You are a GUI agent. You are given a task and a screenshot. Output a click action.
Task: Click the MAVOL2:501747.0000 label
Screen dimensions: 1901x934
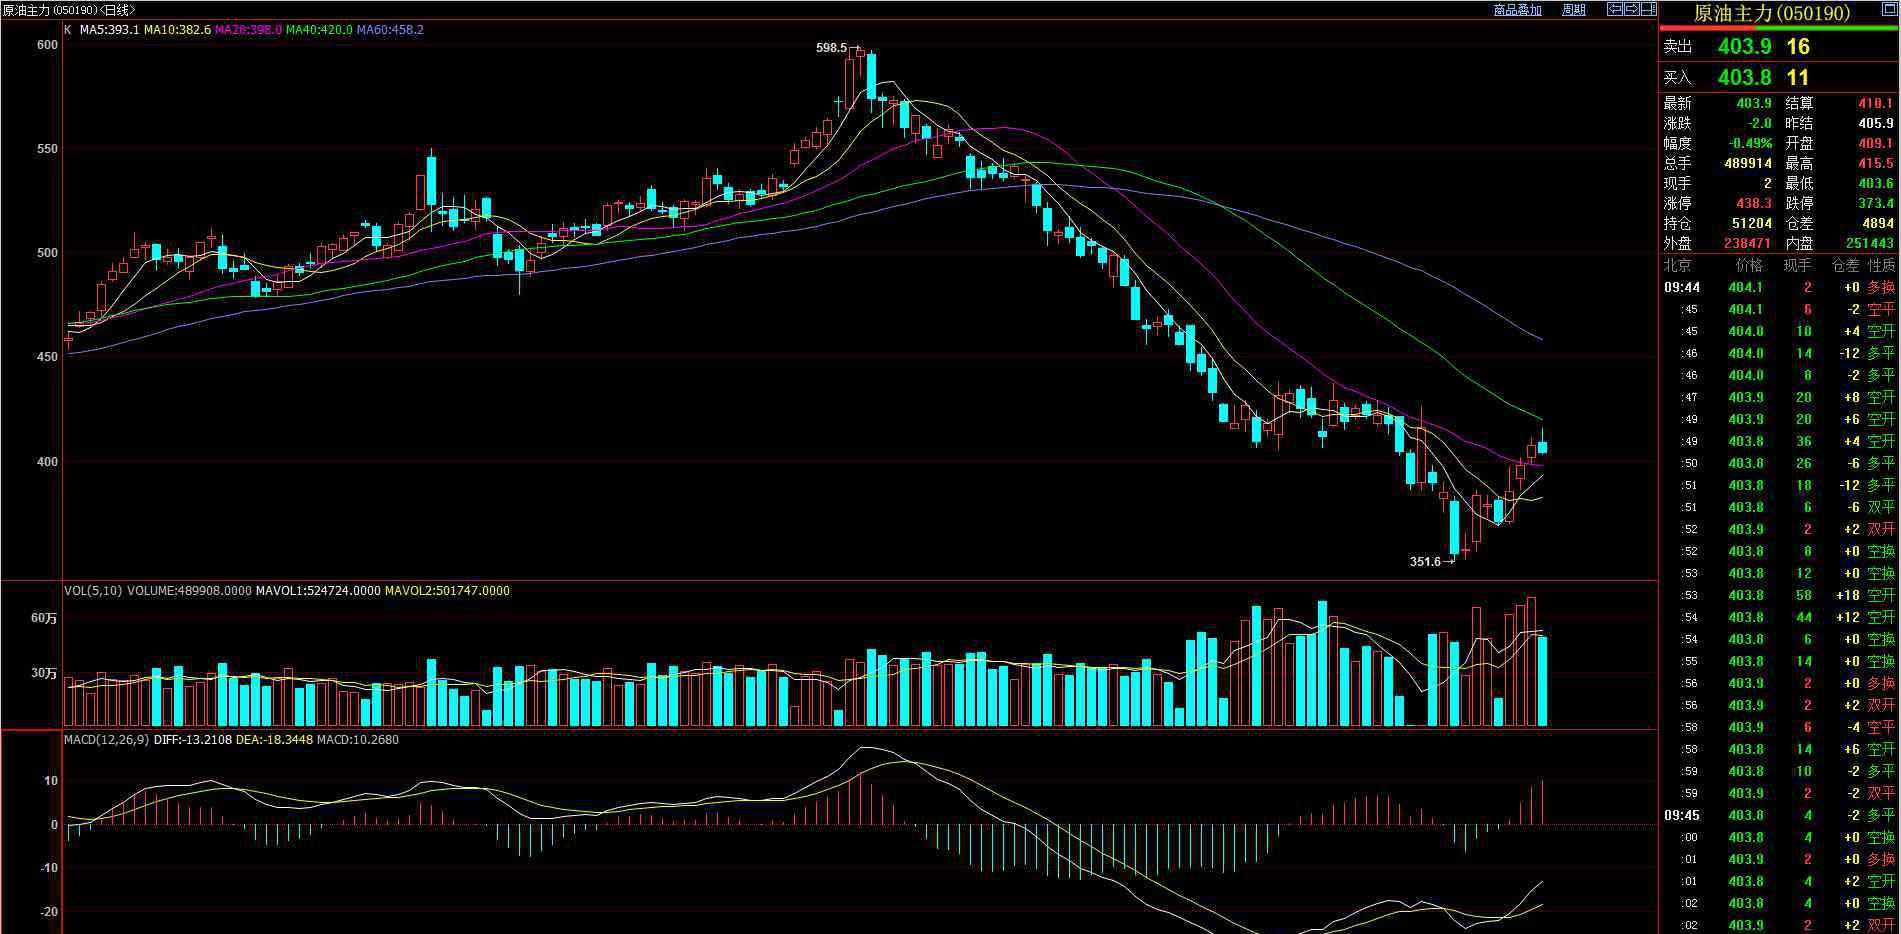(x=447, y=591)
